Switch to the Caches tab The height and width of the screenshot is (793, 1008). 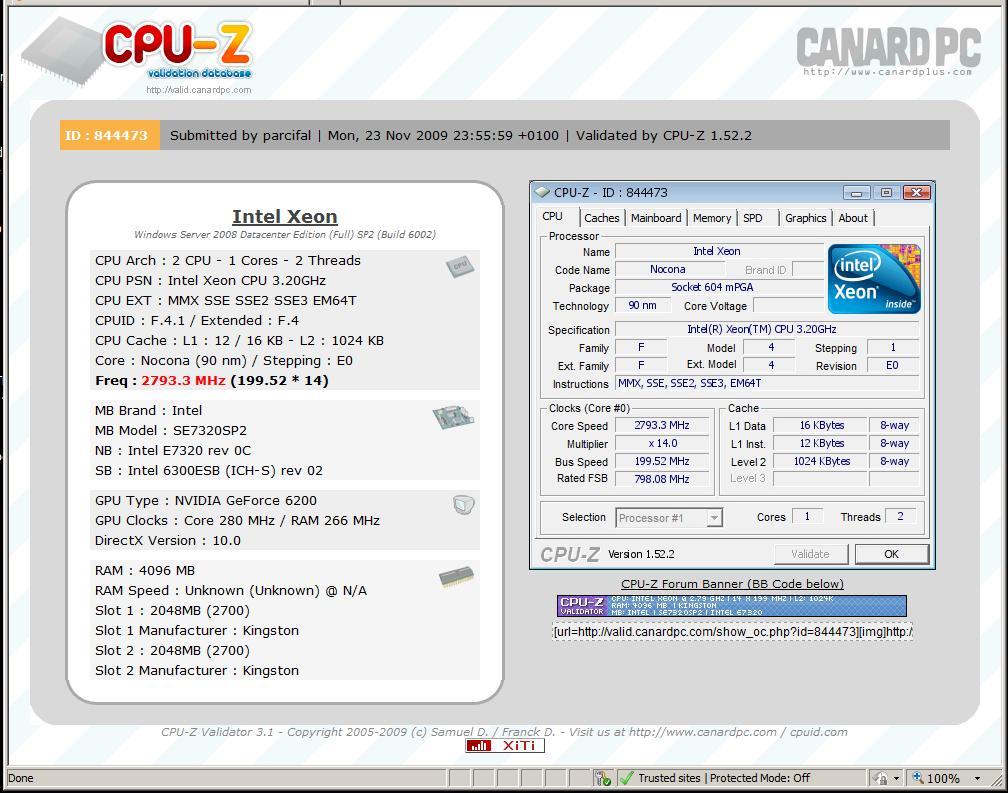[602, 218]
